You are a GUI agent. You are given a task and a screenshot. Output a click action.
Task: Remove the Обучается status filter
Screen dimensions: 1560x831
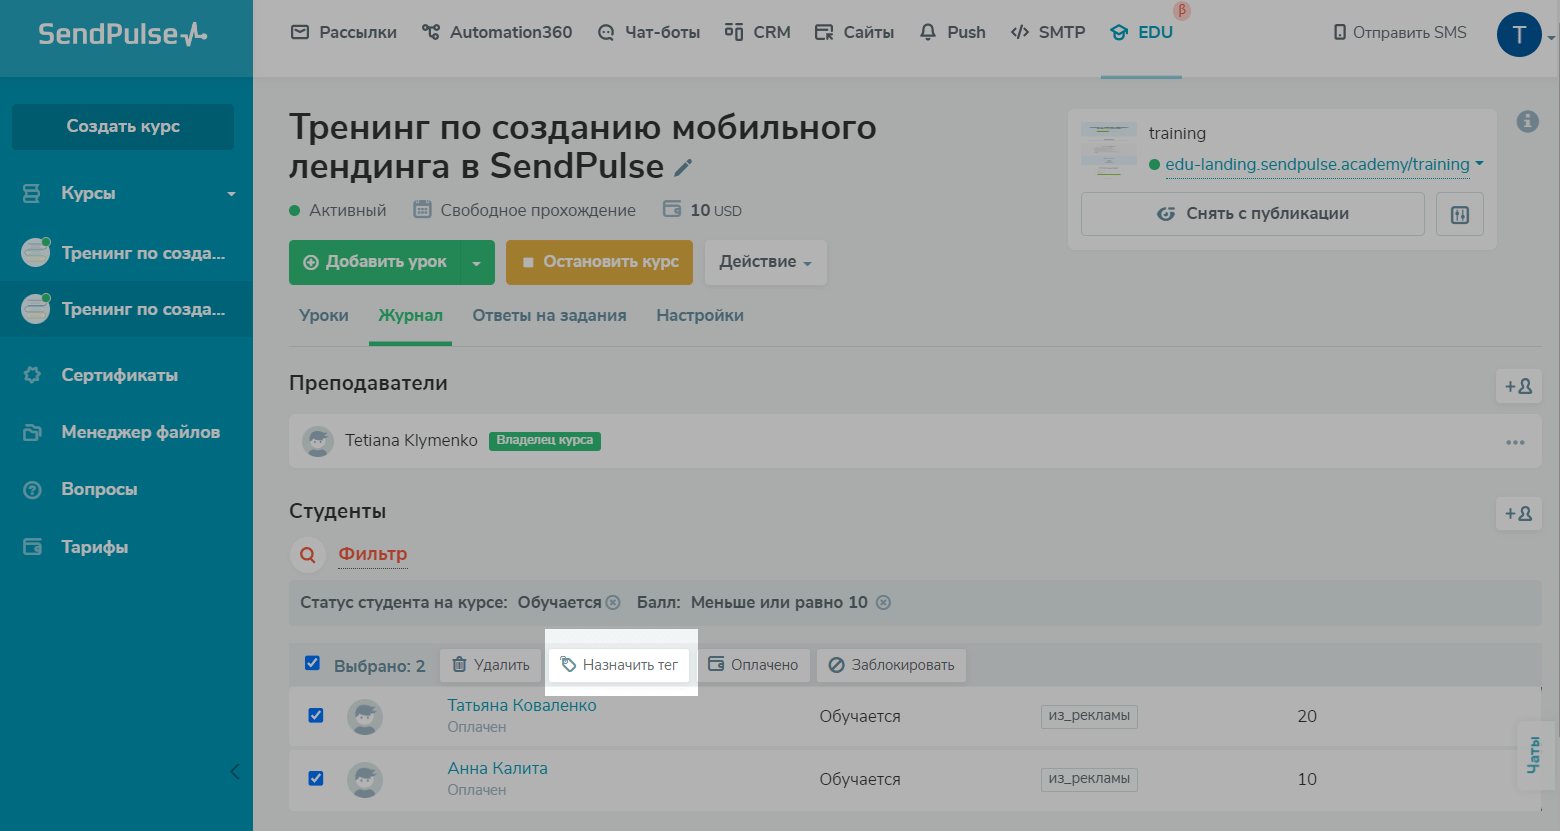(x=613, y=603)
